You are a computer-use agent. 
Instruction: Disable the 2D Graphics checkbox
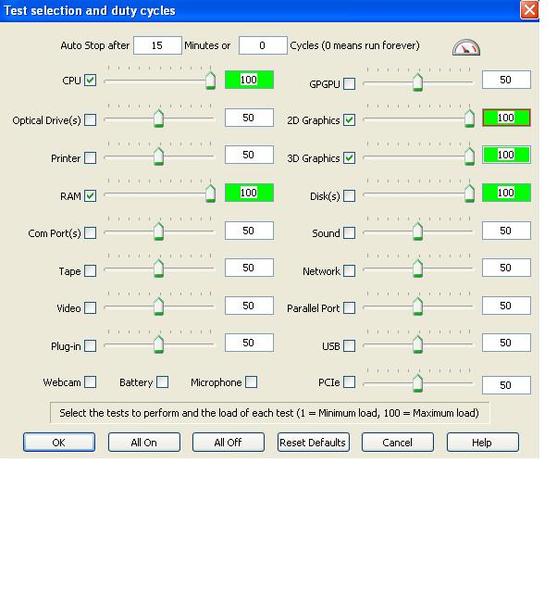click(x=349, y=120)
